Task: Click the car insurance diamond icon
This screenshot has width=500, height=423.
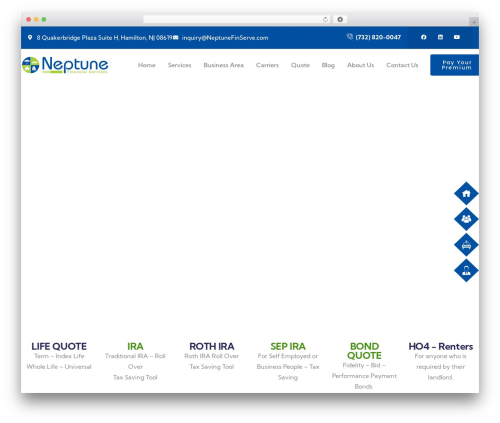Action: tap(466, 245)
